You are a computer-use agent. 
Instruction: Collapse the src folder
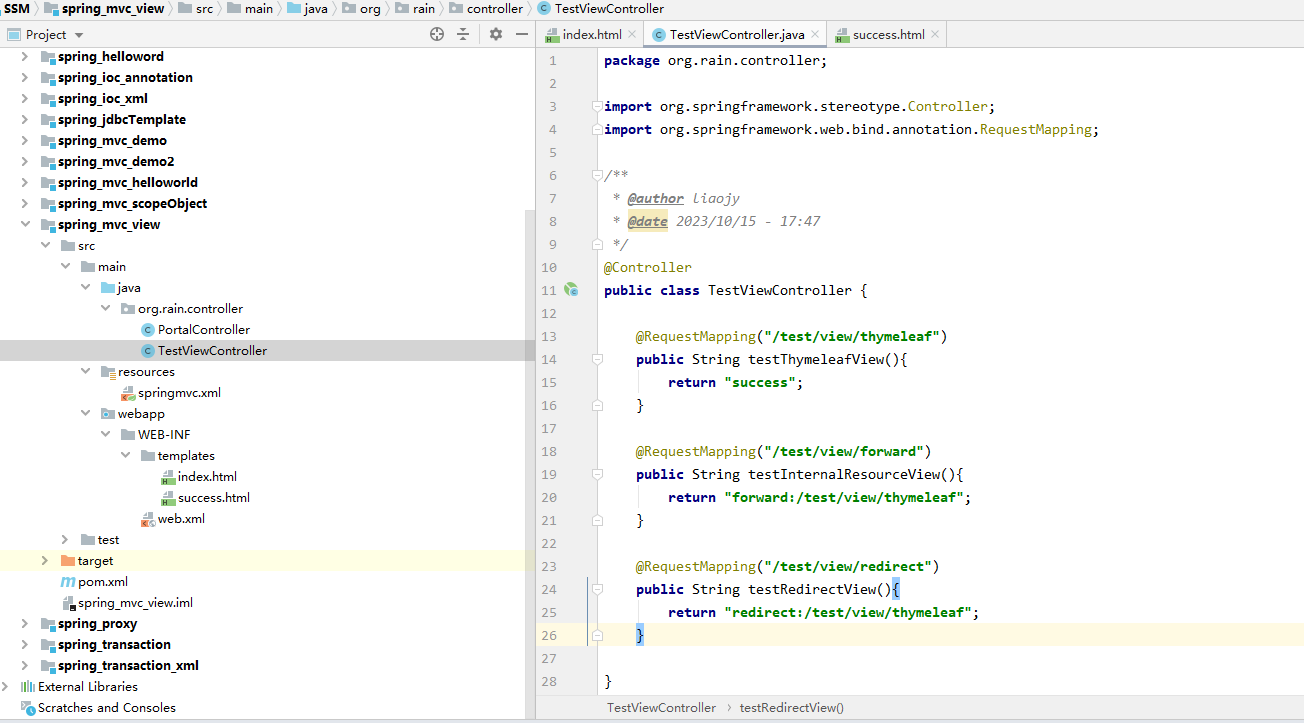(45, 246)
